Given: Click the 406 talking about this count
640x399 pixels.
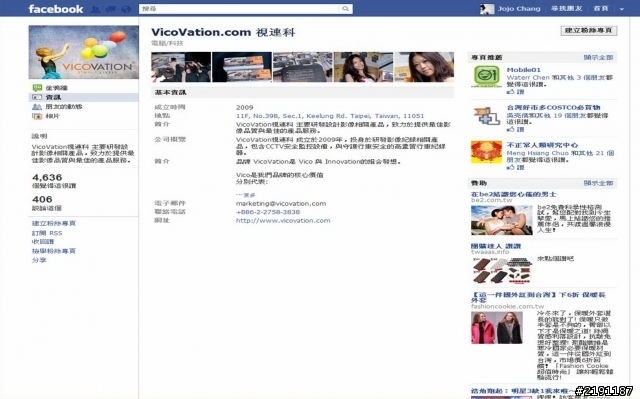Looking at the screenshot, I should point(42,200).
